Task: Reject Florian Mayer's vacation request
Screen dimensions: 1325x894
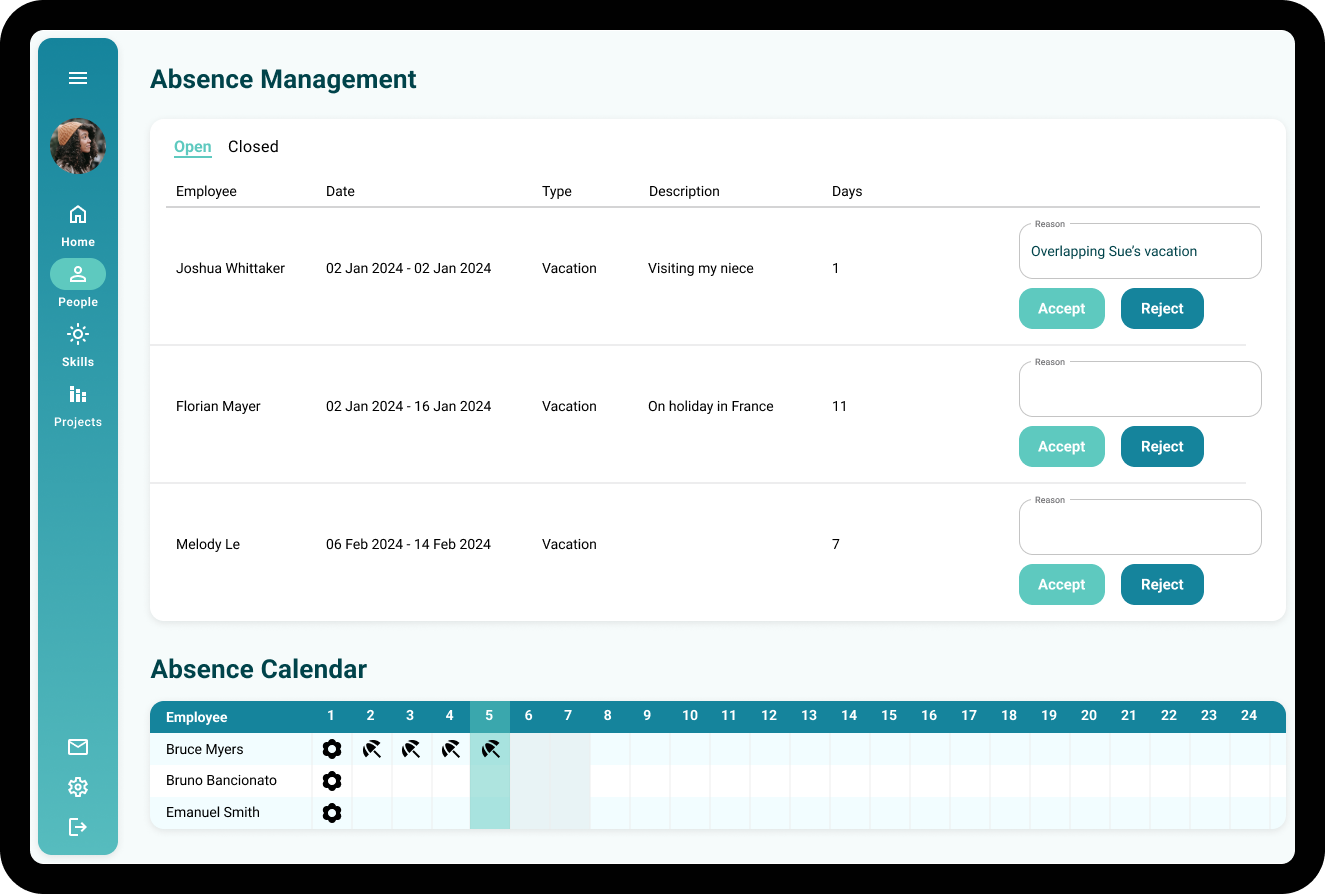Action: click(x=1162, y=447)
